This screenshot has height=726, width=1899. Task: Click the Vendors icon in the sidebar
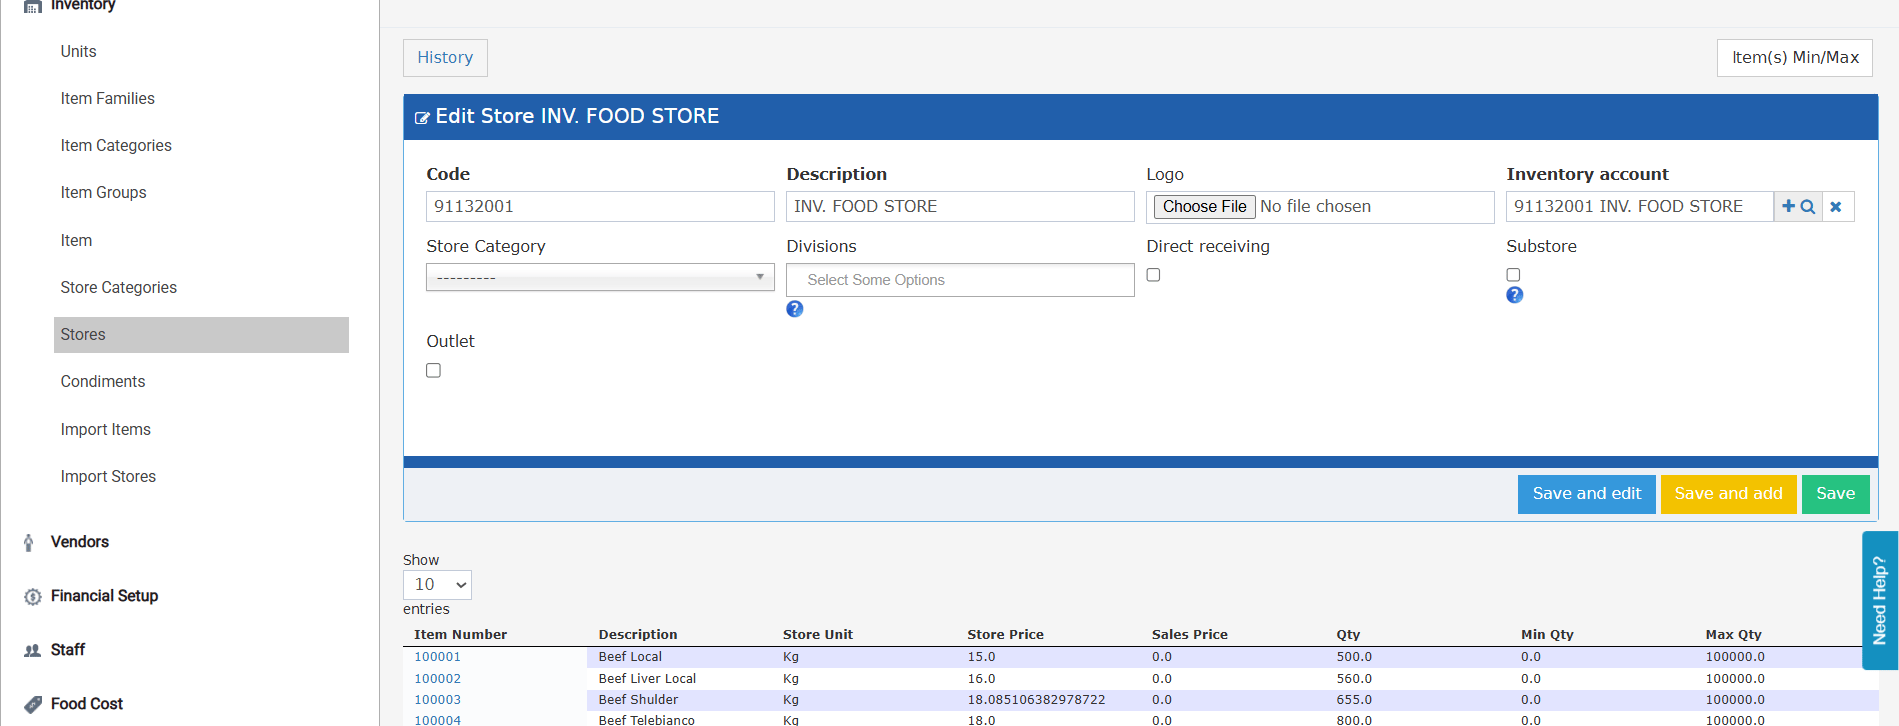coord(29,543)
